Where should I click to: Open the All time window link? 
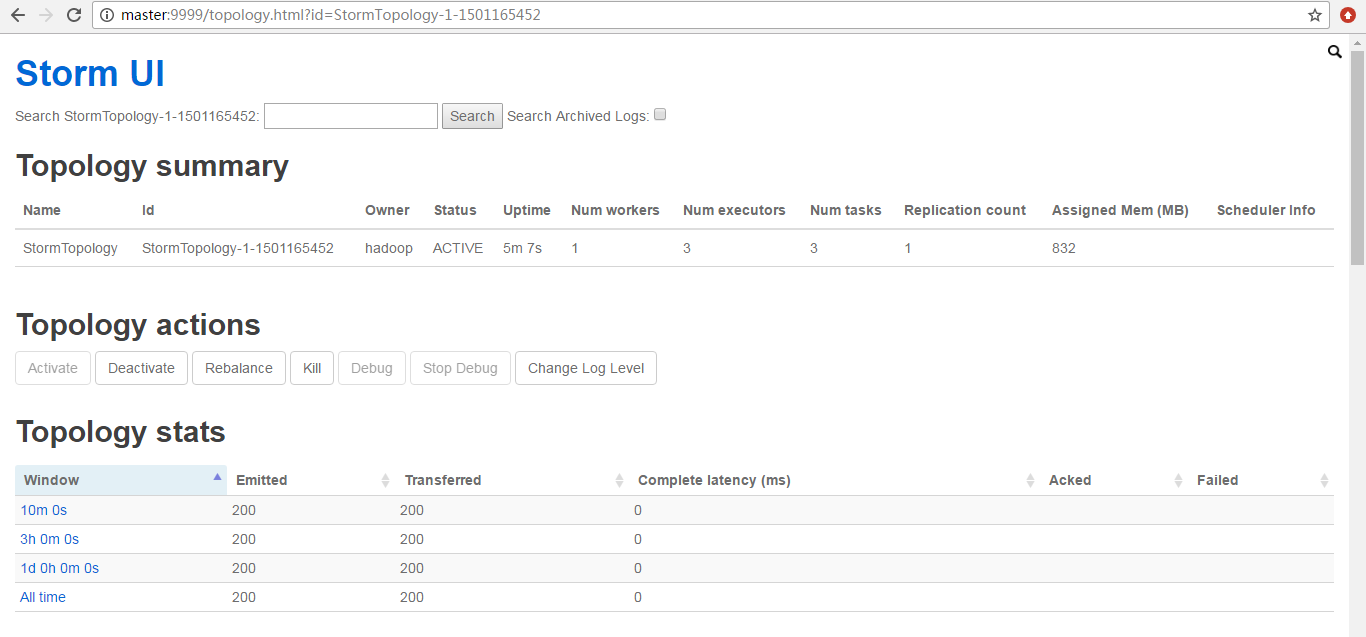click(43, 597)
